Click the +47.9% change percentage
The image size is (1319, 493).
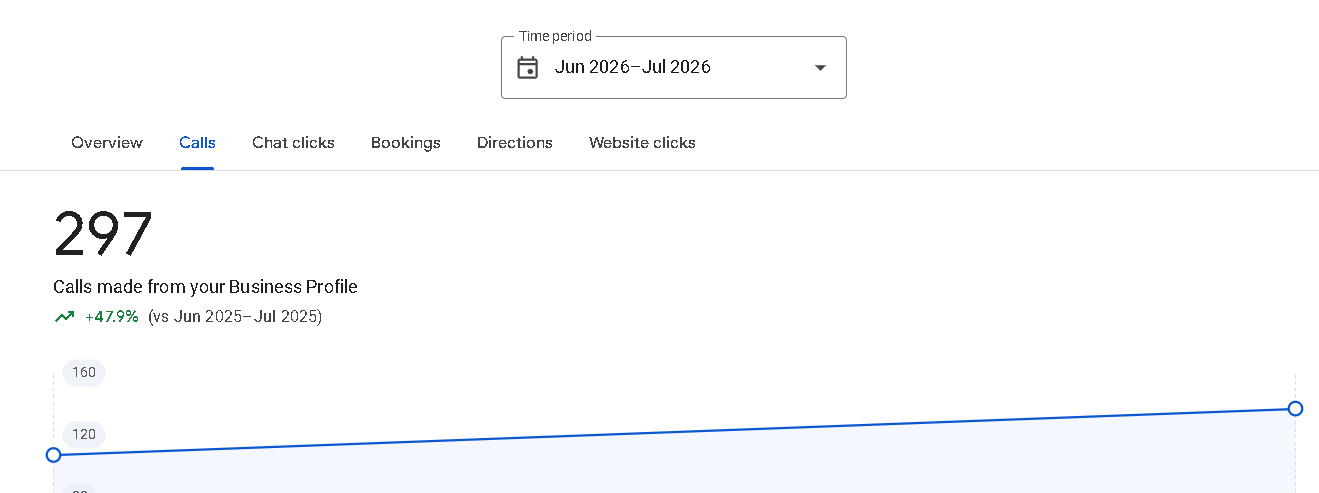tap(112, 317)
